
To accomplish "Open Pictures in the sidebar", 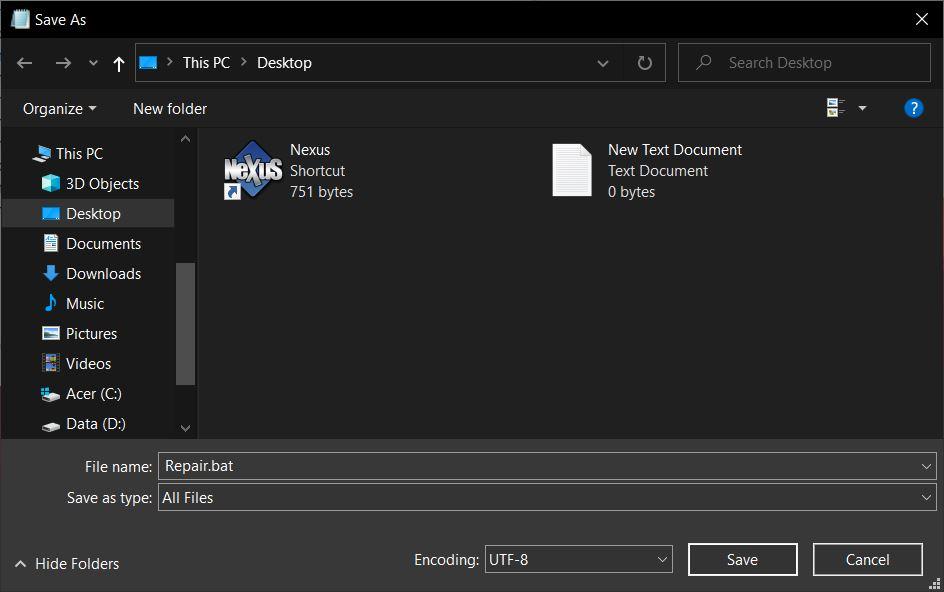I will pyautogui.click(x=92, y=334).
